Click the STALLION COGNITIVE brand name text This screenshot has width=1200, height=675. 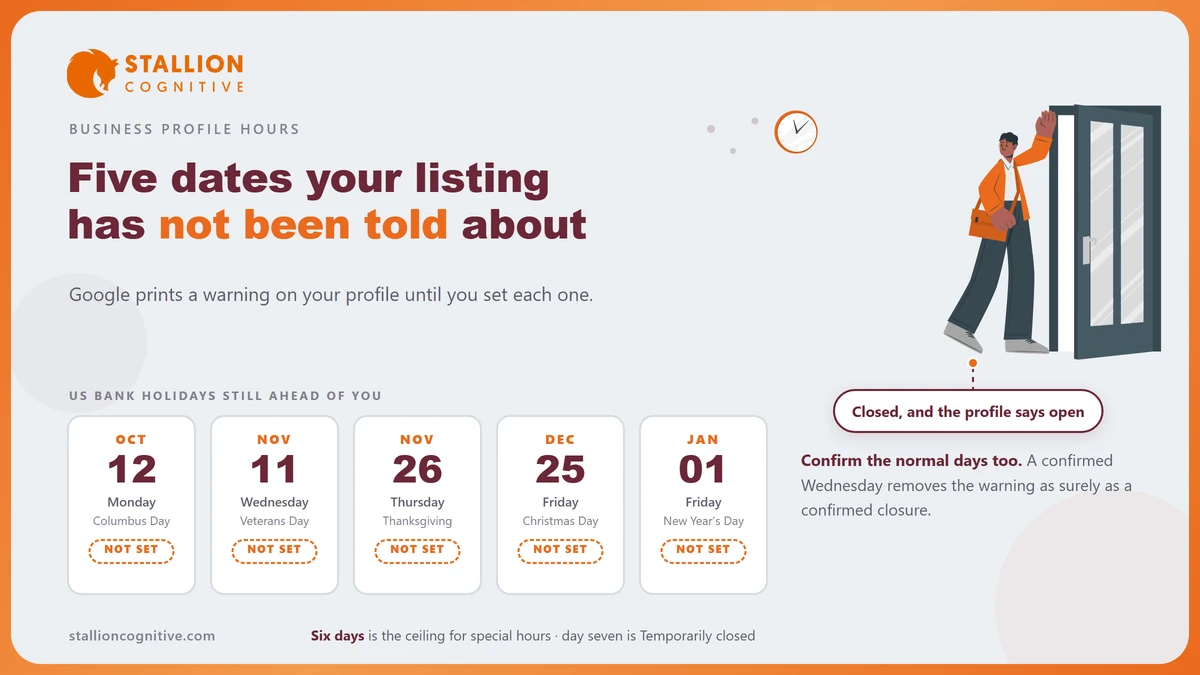point(184,75)
